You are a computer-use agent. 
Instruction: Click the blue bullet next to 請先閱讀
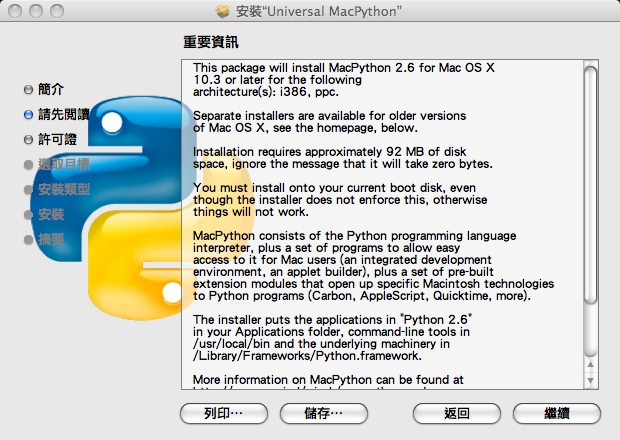28,115
